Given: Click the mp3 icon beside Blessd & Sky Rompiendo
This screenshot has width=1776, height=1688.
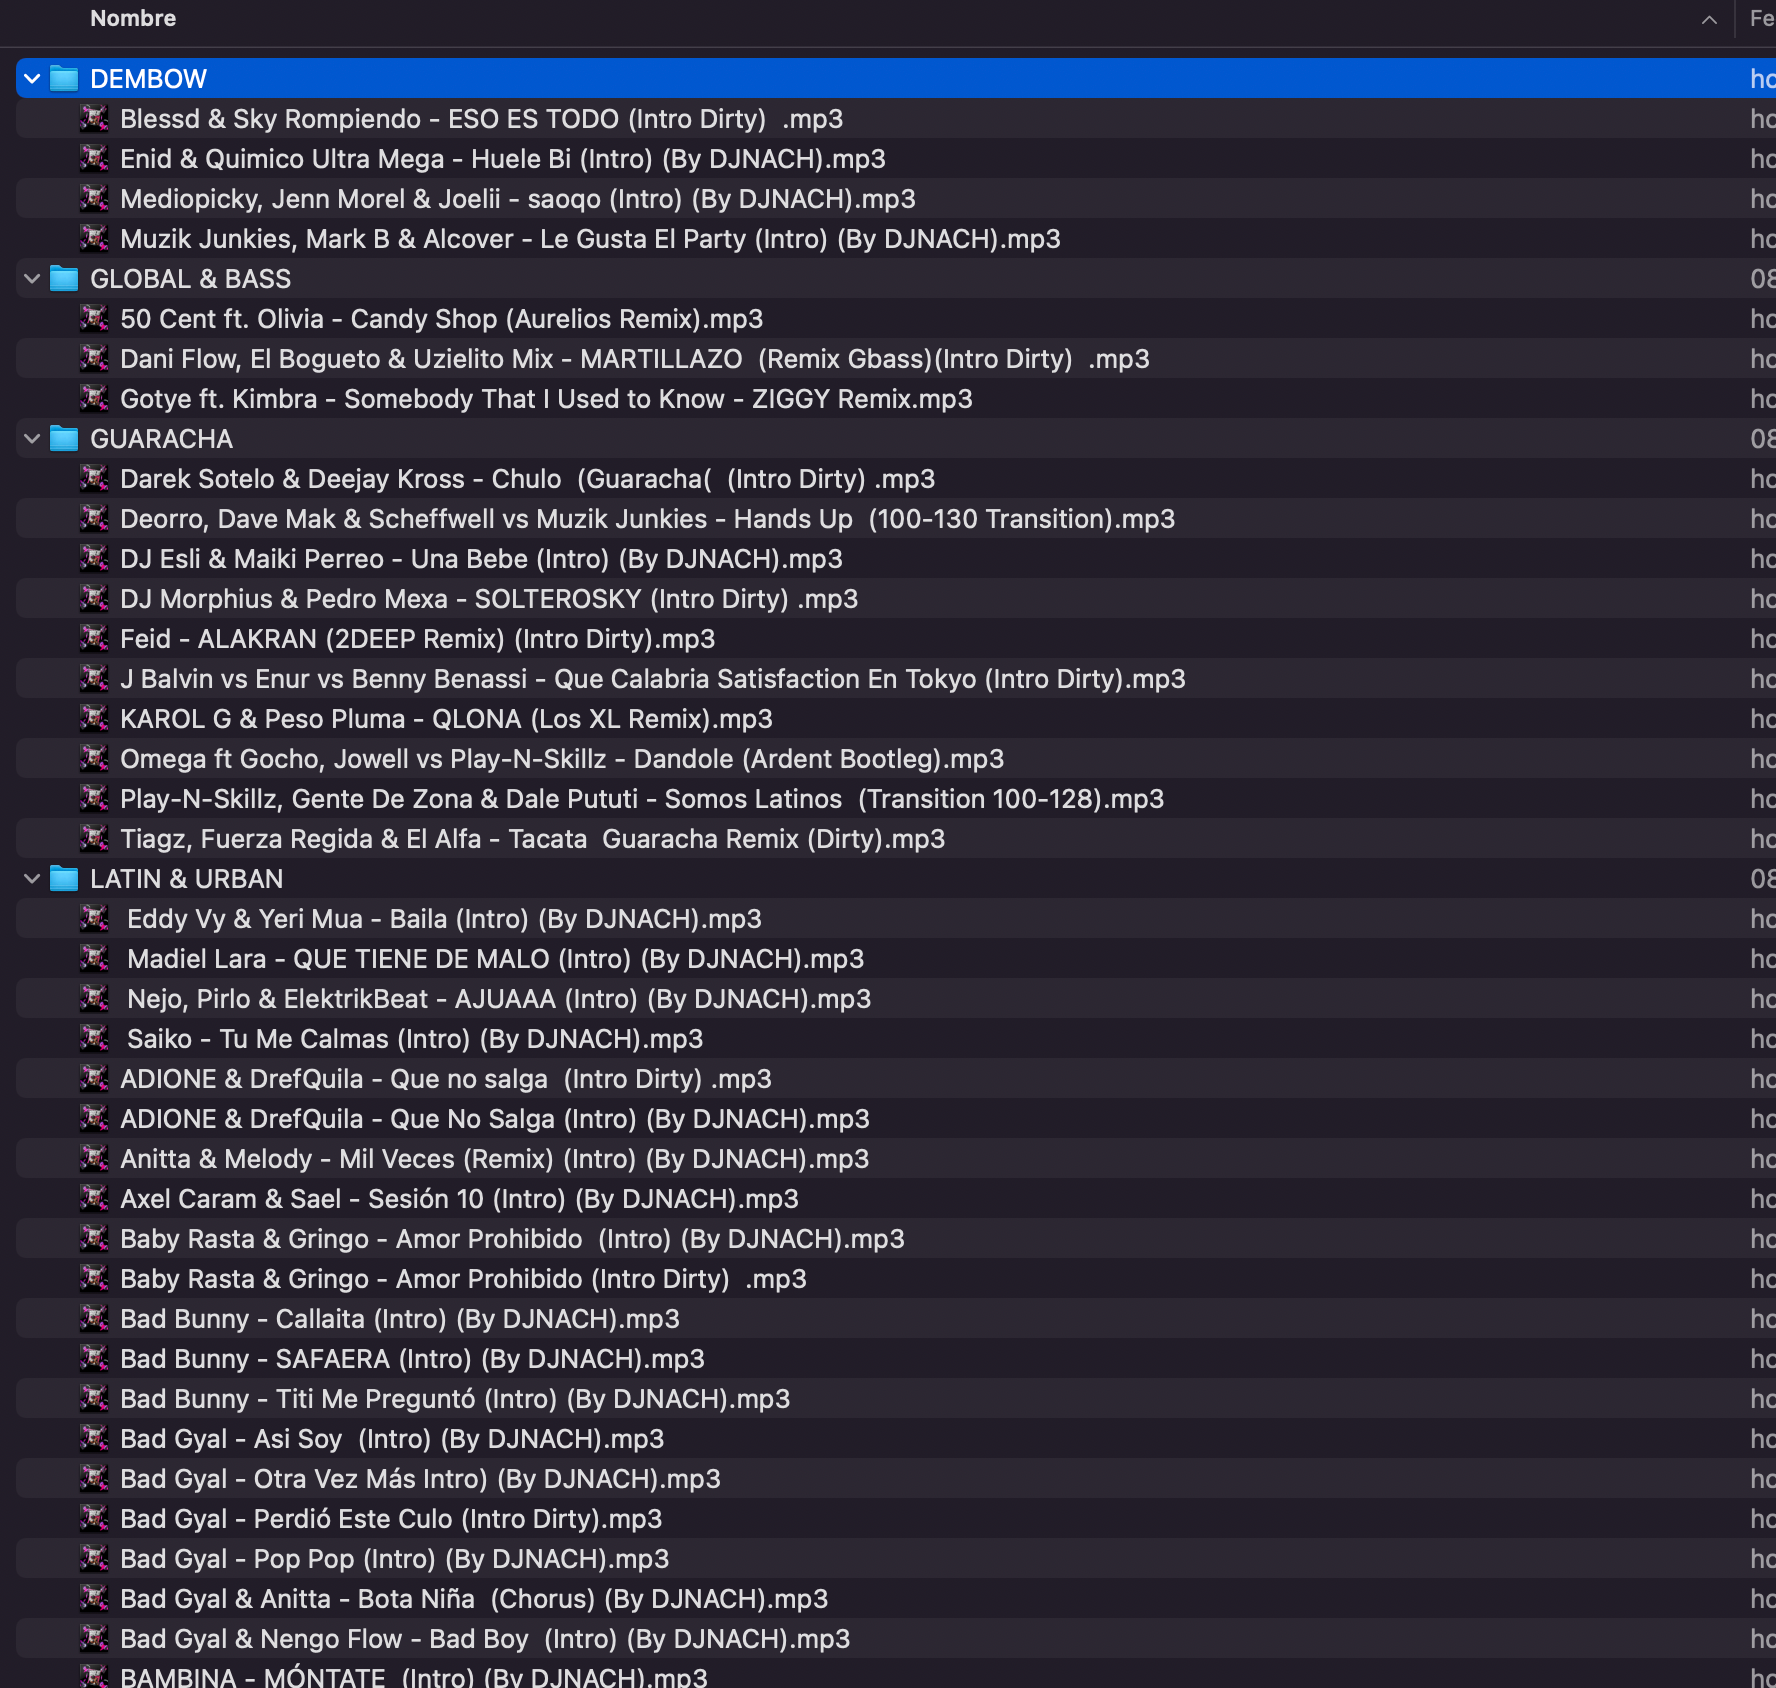Looking at the screenshot, I should 94,118.
